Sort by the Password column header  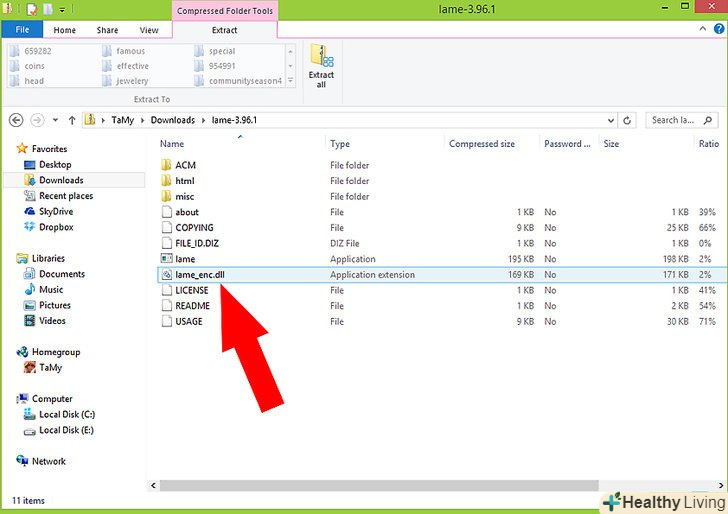click(x=567, y=144)
